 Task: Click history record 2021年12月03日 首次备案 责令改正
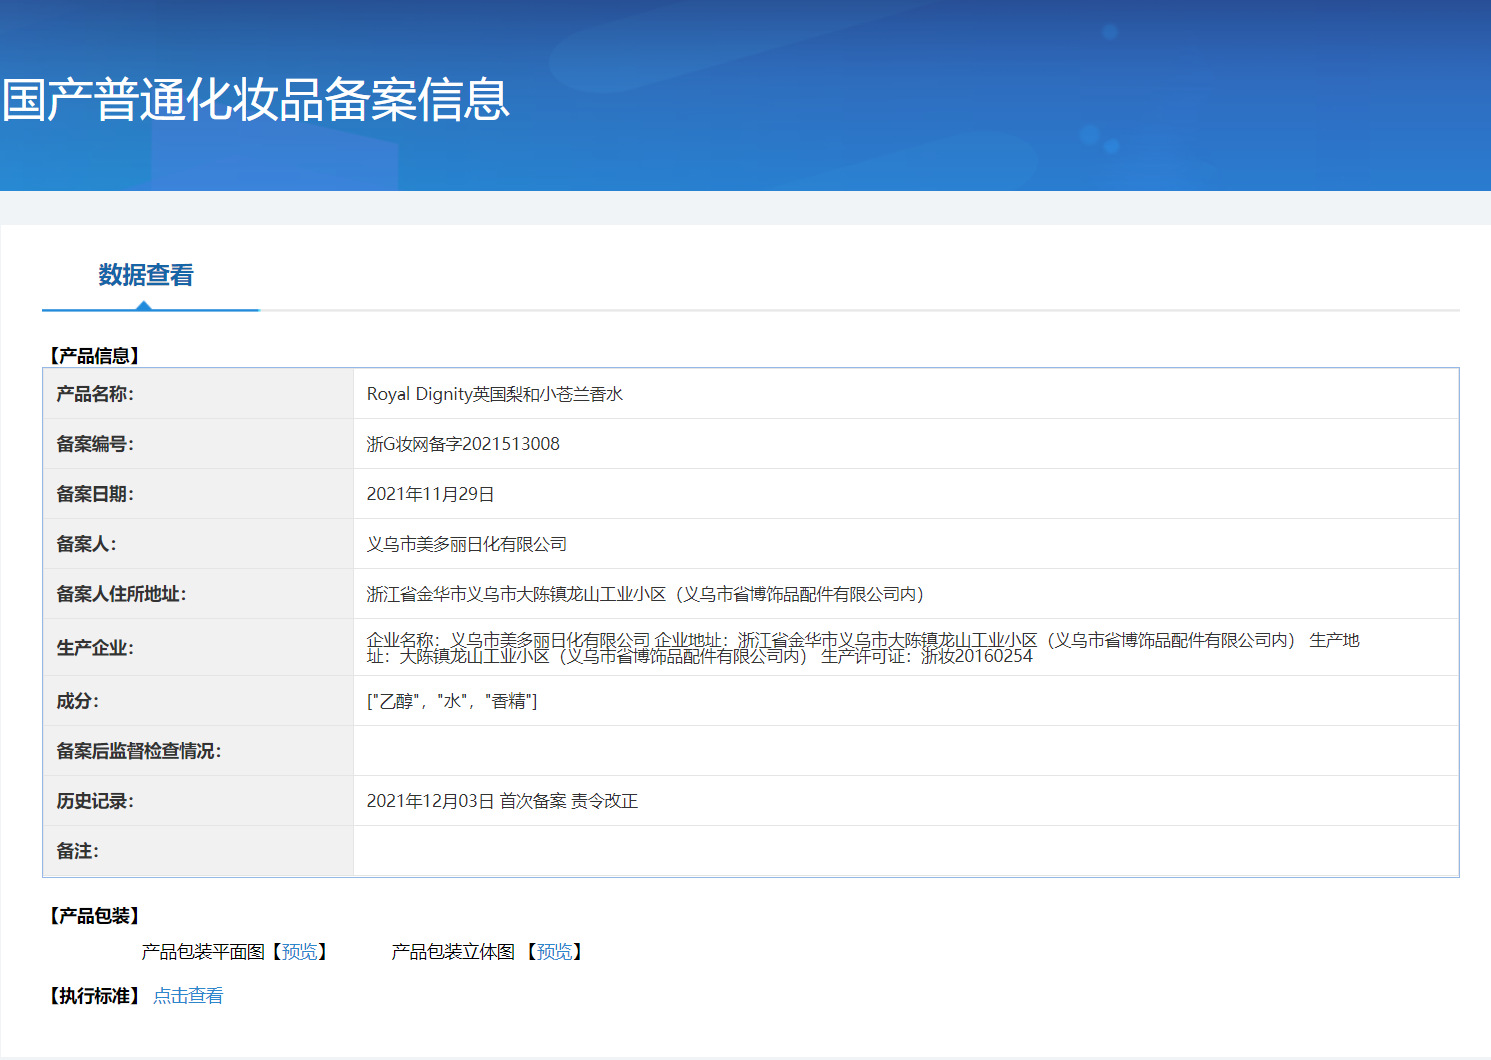[502, 801]
